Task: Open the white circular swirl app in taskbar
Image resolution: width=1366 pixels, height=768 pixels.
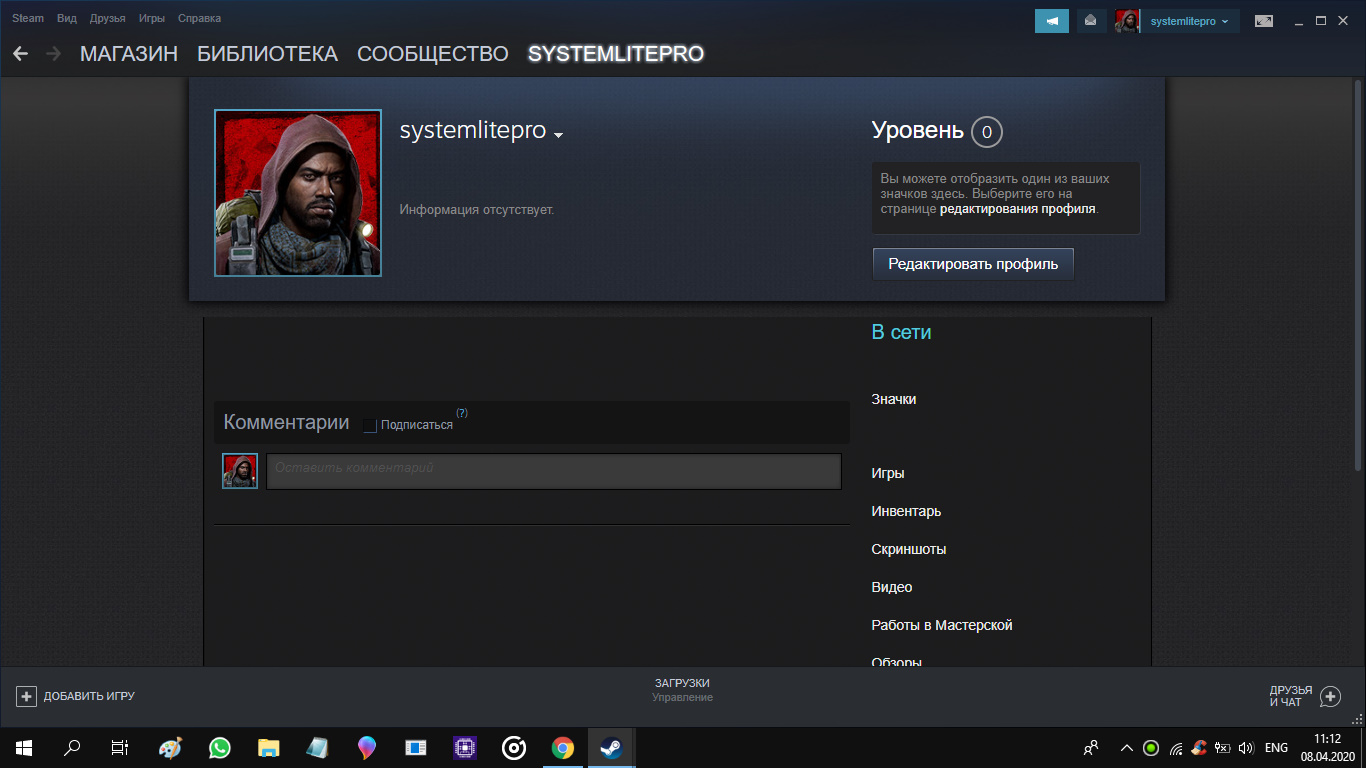Action: 514,747
